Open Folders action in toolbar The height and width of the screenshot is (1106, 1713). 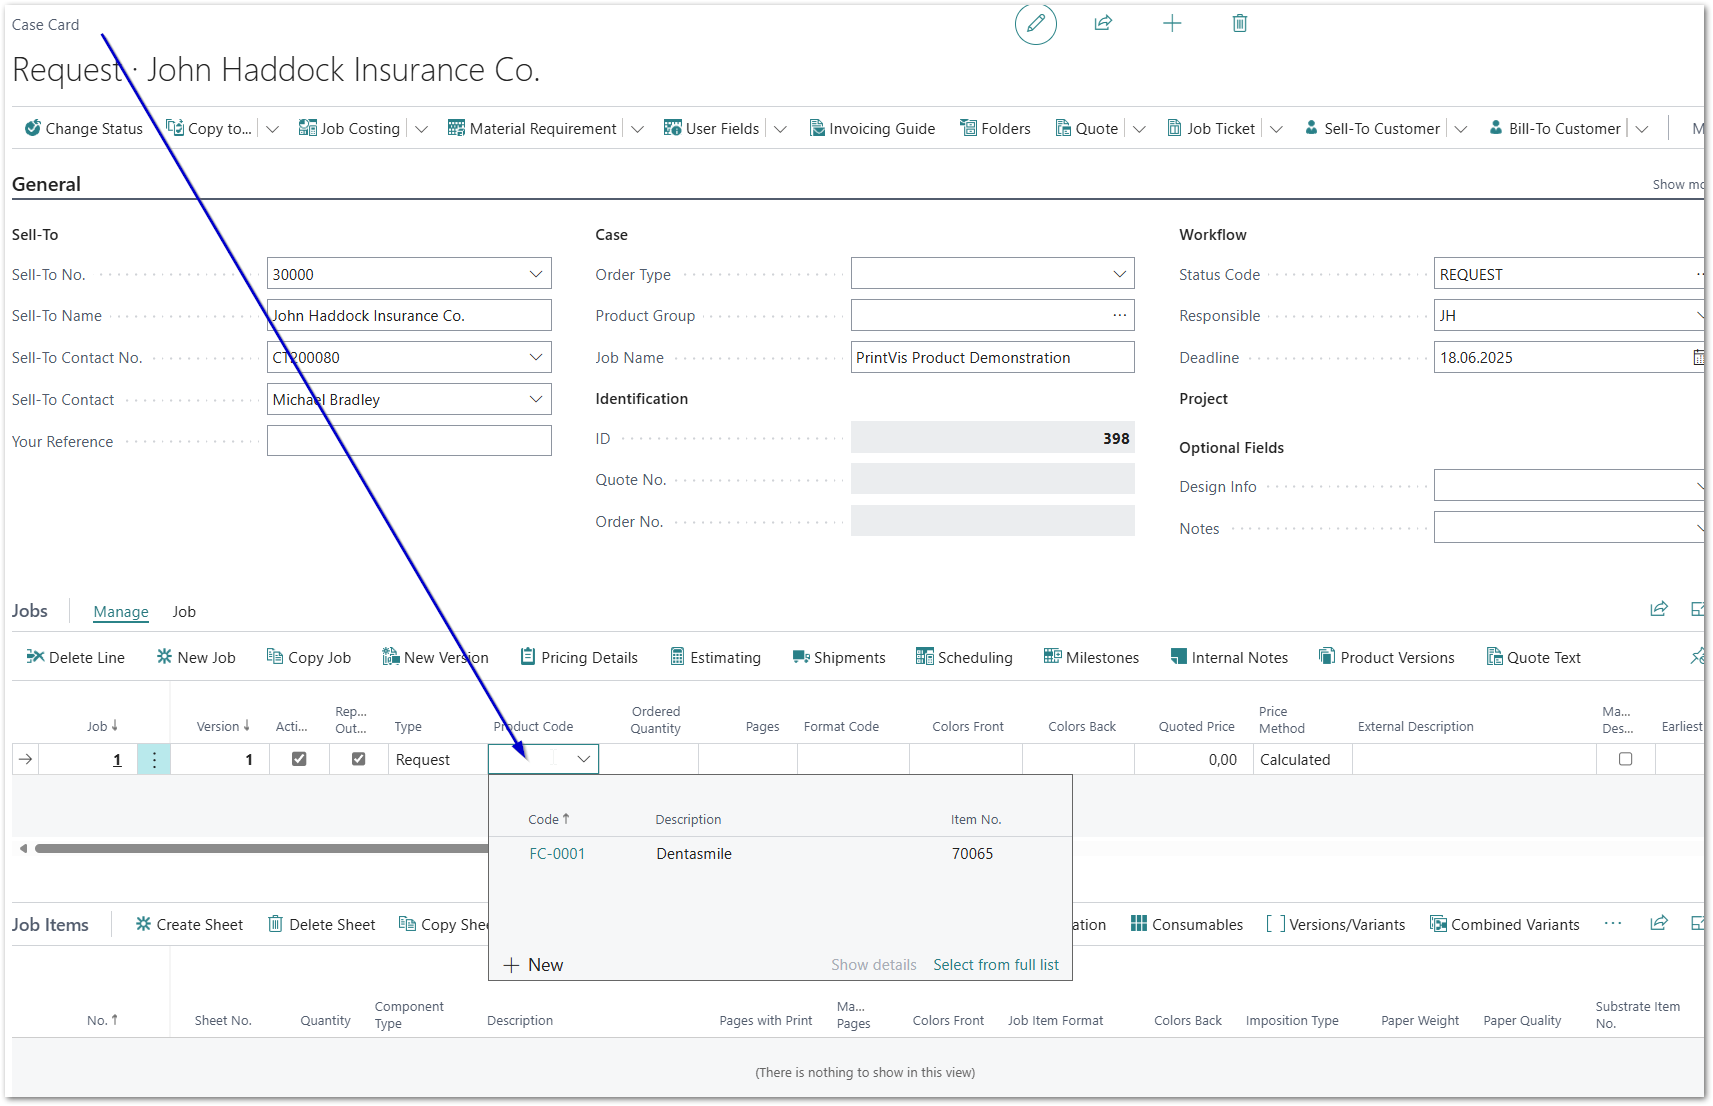click(x=995, y=129)
